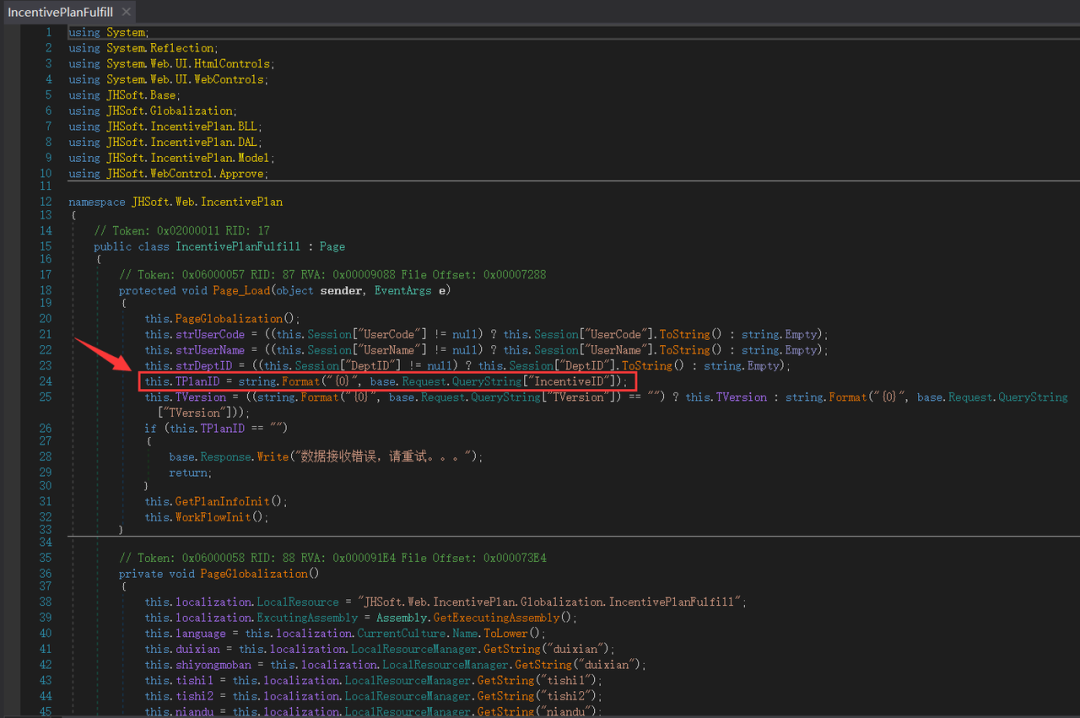Click System.Web.UI.HtmlControls namespace on line 3

pos(189,64)
